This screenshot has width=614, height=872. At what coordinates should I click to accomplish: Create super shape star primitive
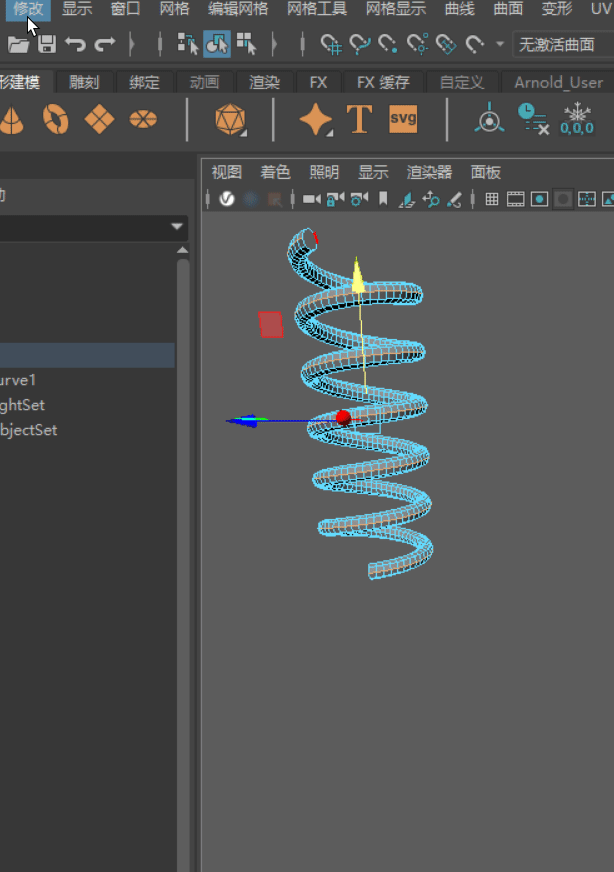315,119
